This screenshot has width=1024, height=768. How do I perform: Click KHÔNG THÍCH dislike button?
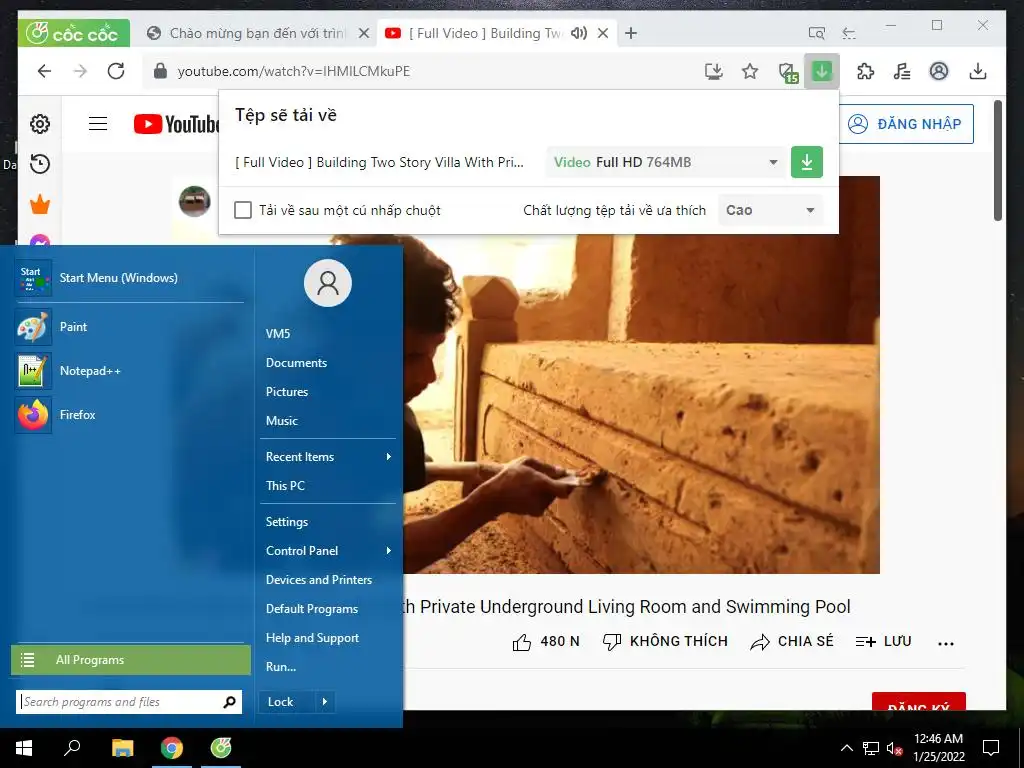click(665, 641)
